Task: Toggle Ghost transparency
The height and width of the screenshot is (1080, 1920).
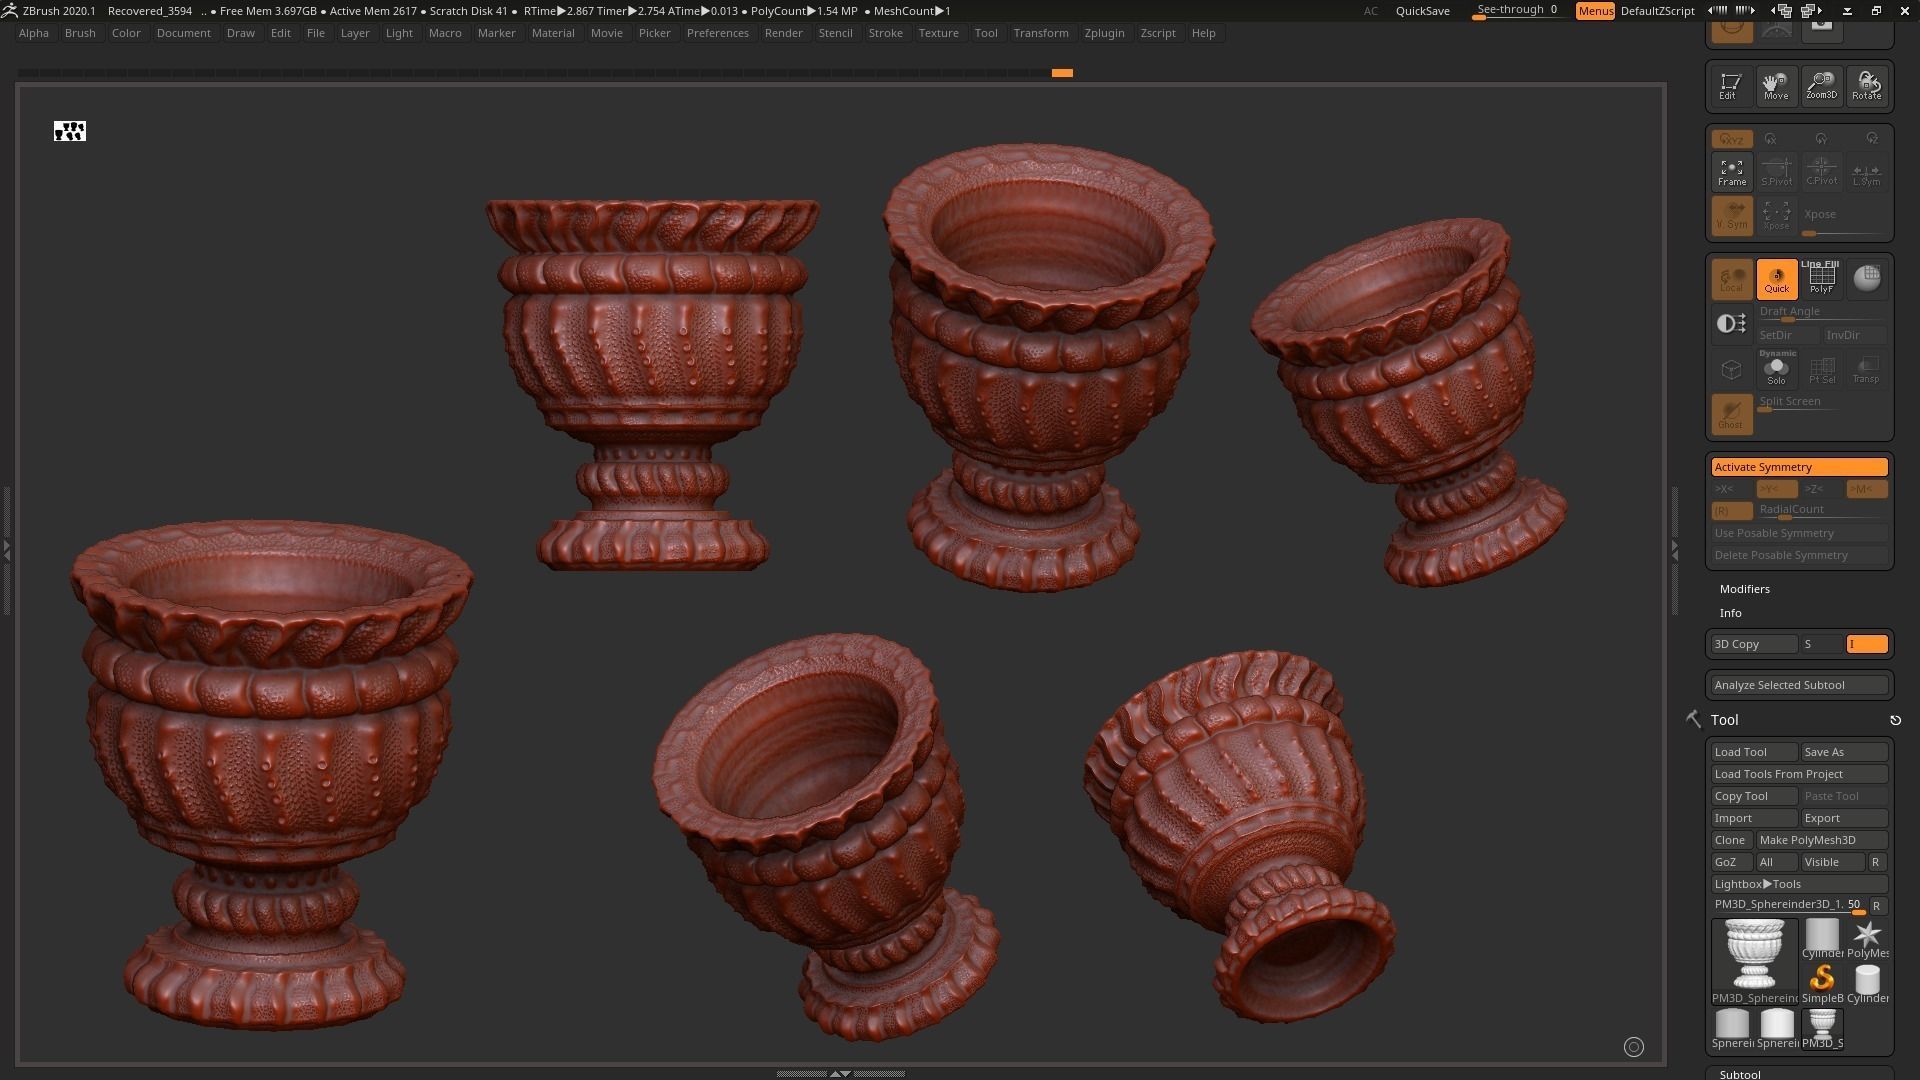Action: pos(1731,414)
